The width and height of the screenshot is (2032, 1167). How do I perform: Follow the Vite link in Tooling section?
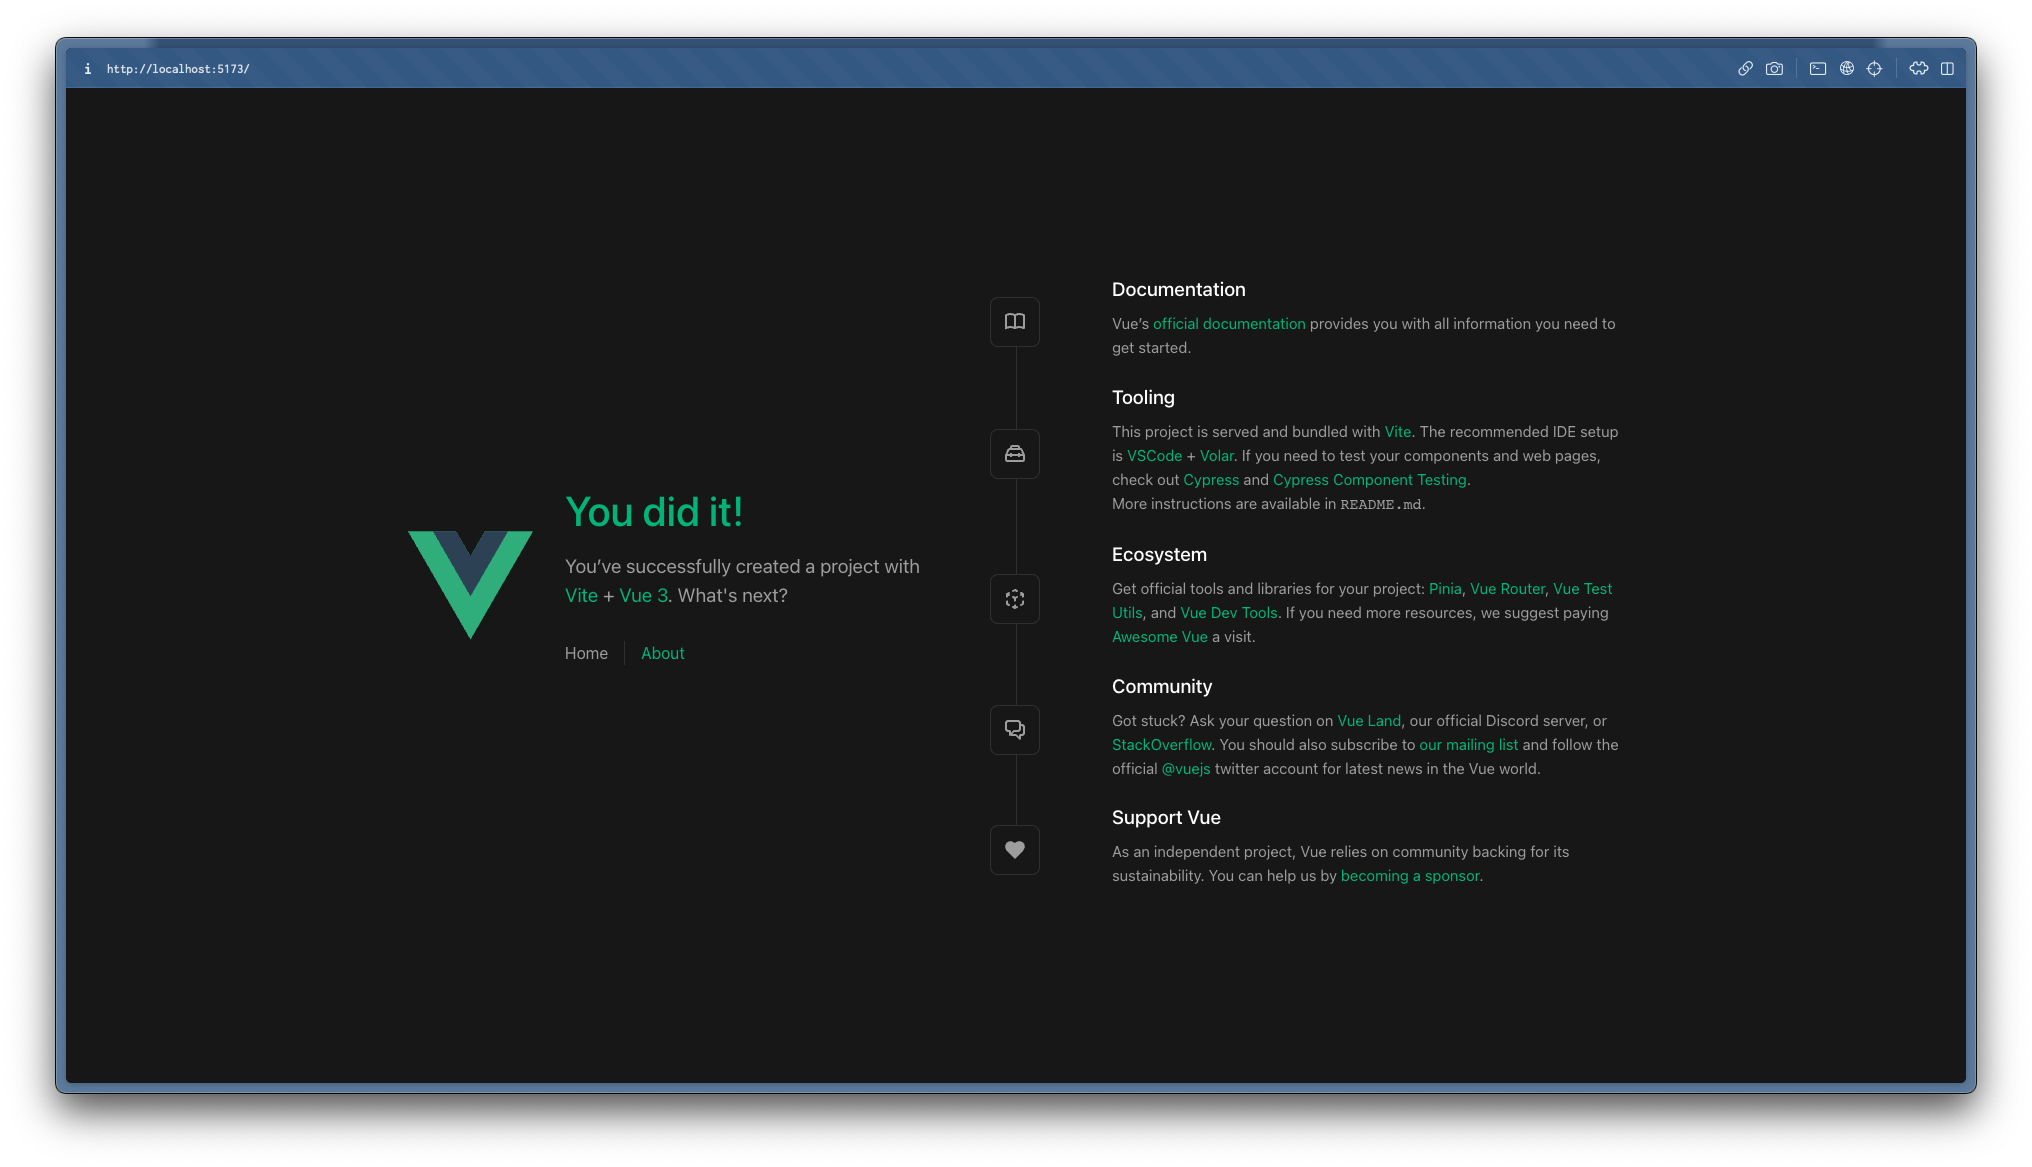pos(1398,432)
